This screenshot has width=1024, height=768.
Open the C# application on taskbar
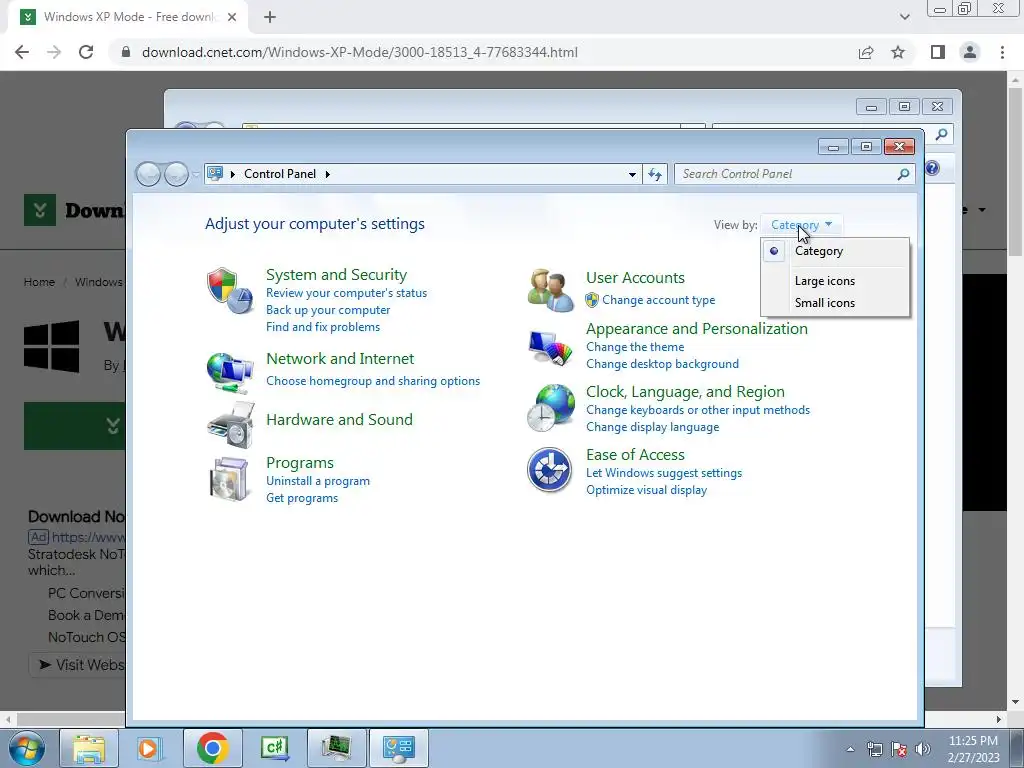tap(274, 748)
